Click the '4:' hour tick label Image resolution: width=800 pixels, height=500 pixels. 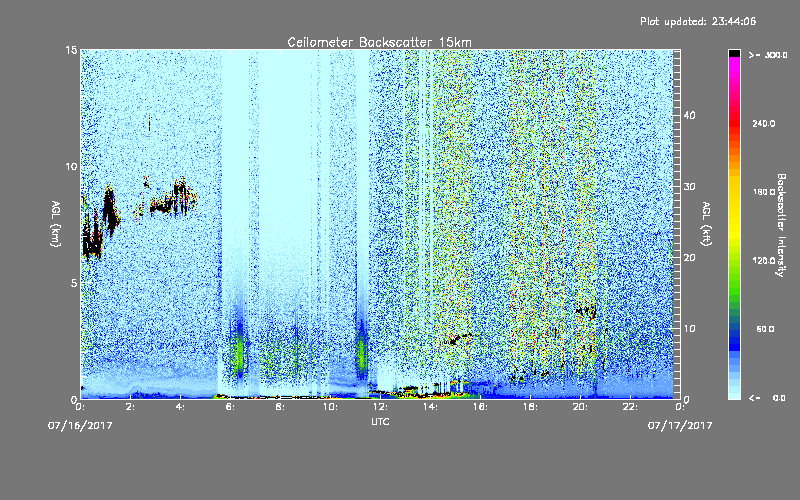(180, 407)
